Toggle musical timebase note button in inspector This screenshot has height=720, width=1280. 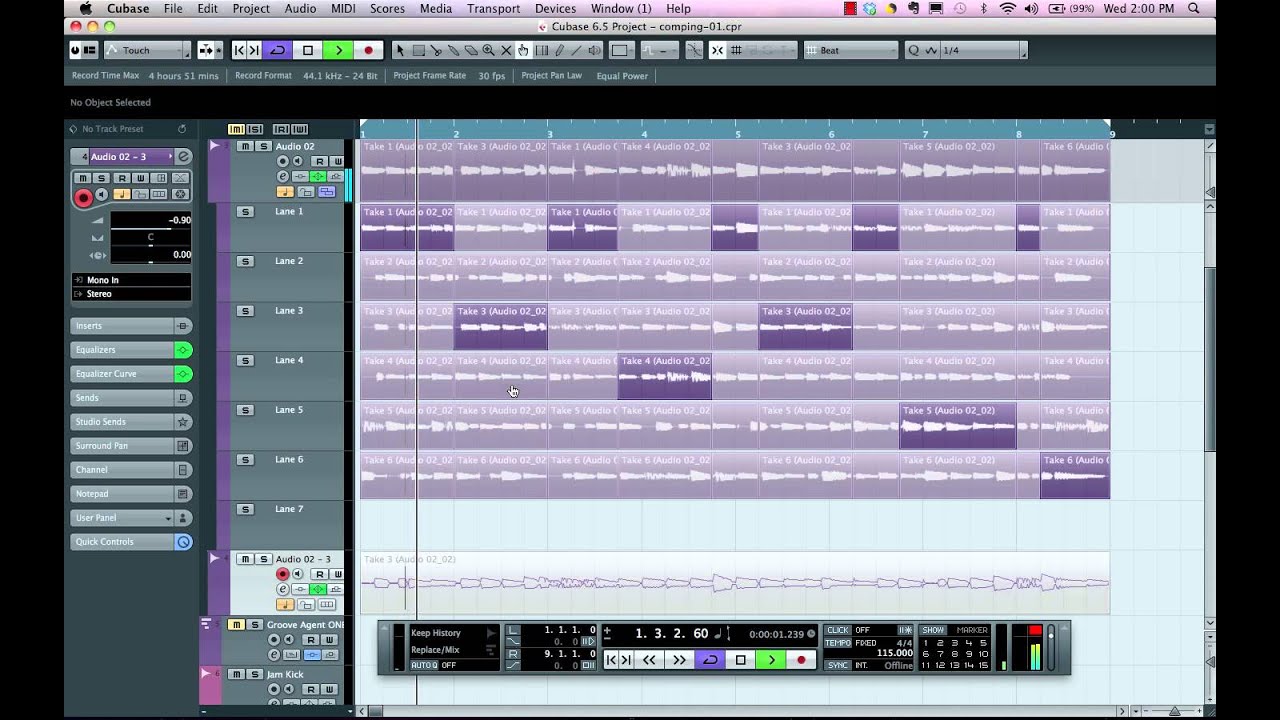pyautogui.click(x=121, y=194)
